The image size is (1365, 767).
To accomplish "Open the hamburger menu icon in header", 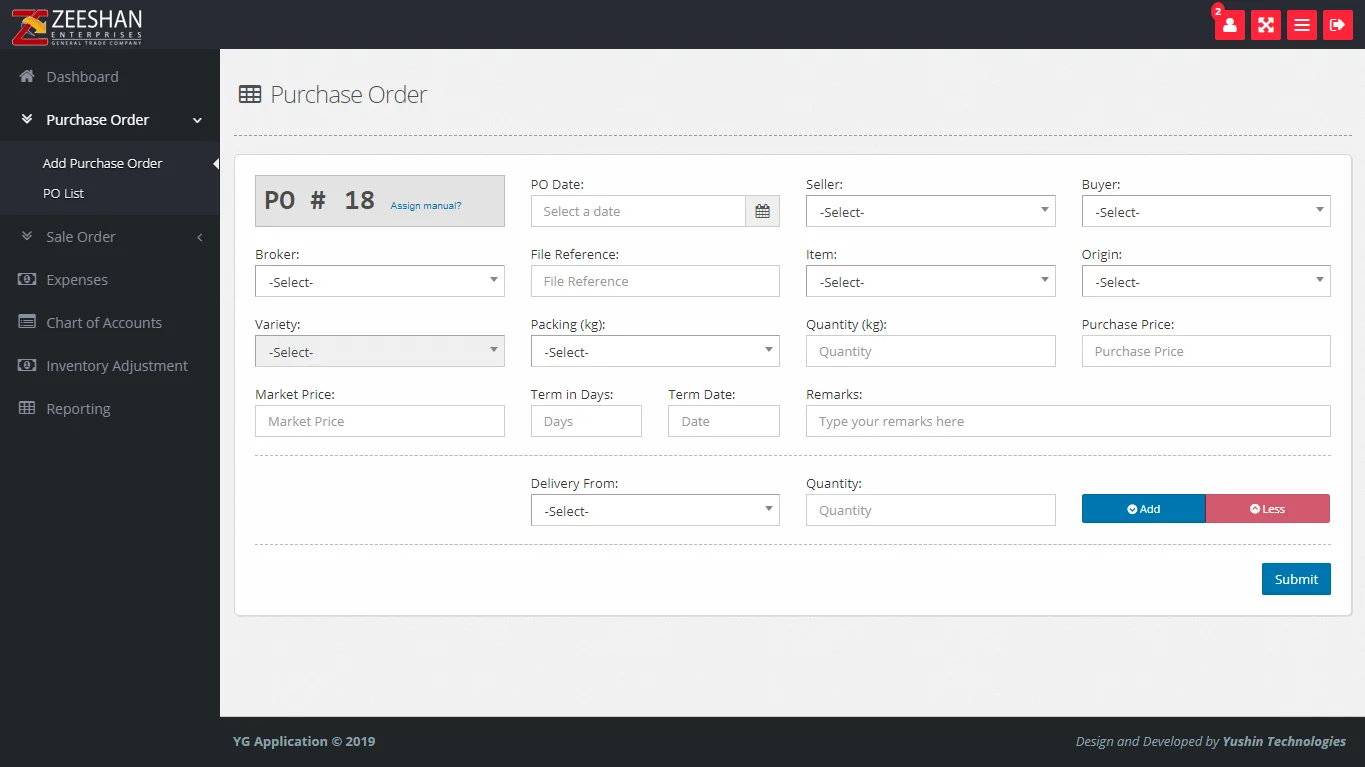I will coord(1301,25).
